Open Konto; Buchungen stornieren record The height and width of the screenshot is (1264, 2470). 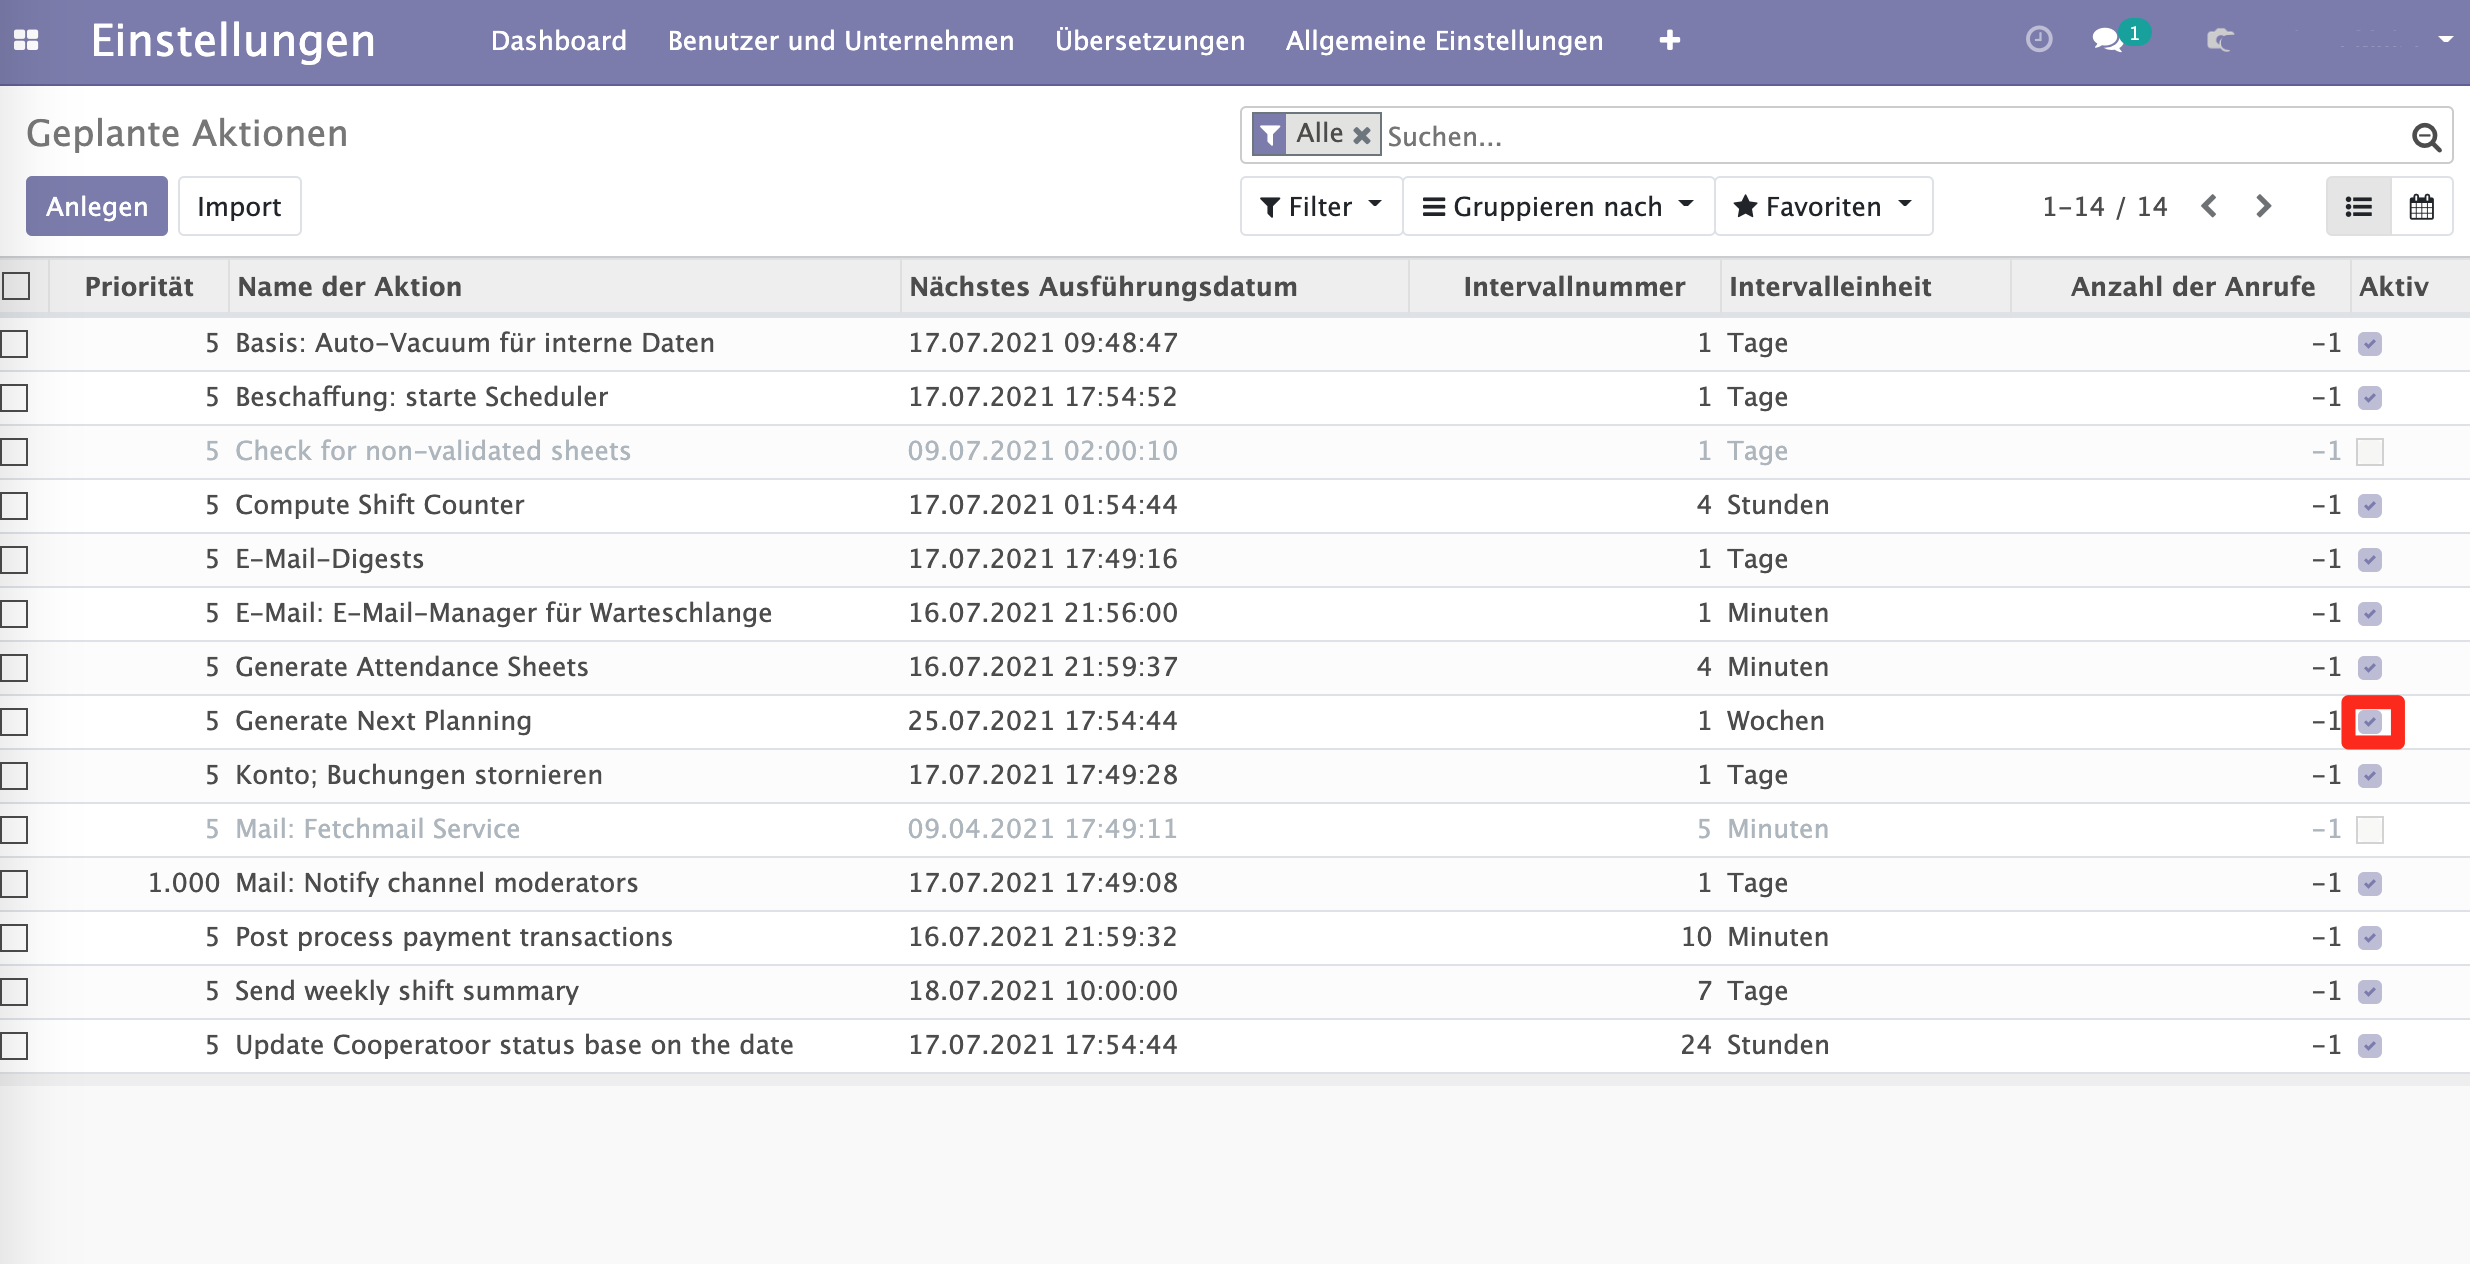419,775
